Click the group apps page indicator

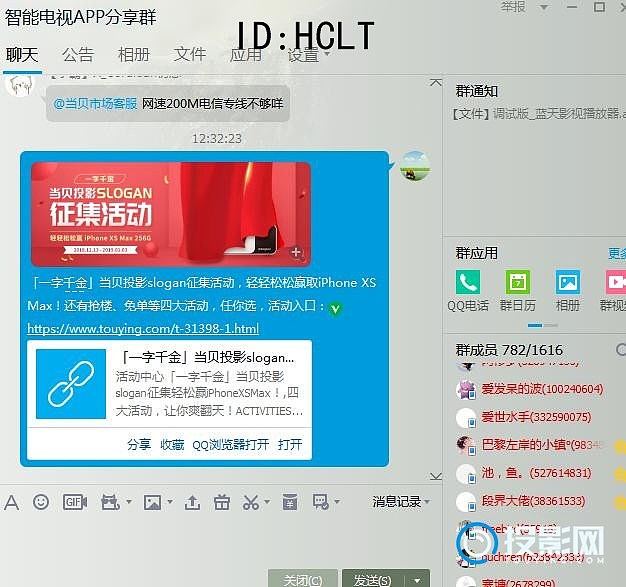point(543,325)
